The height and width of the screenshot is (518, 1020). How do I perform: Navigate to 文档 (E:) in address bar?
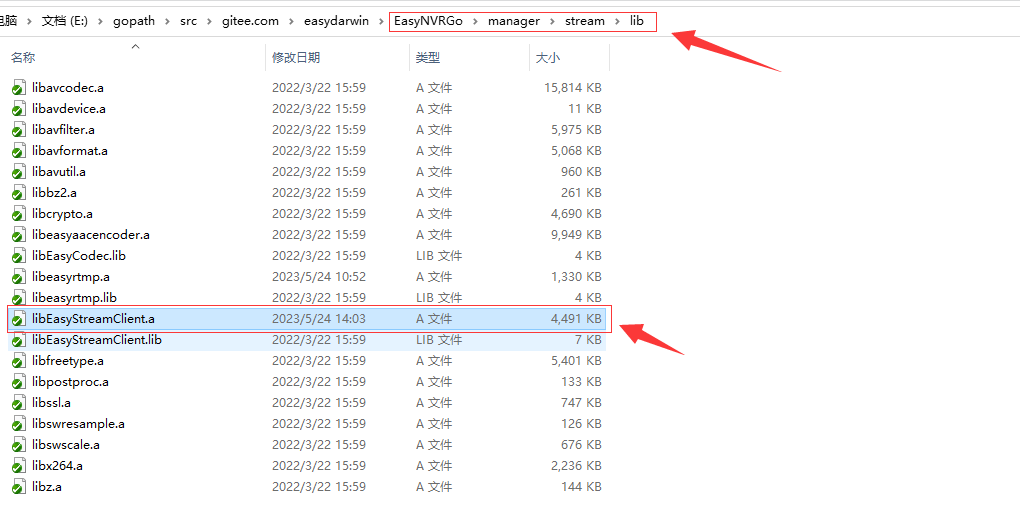(65, 21)
